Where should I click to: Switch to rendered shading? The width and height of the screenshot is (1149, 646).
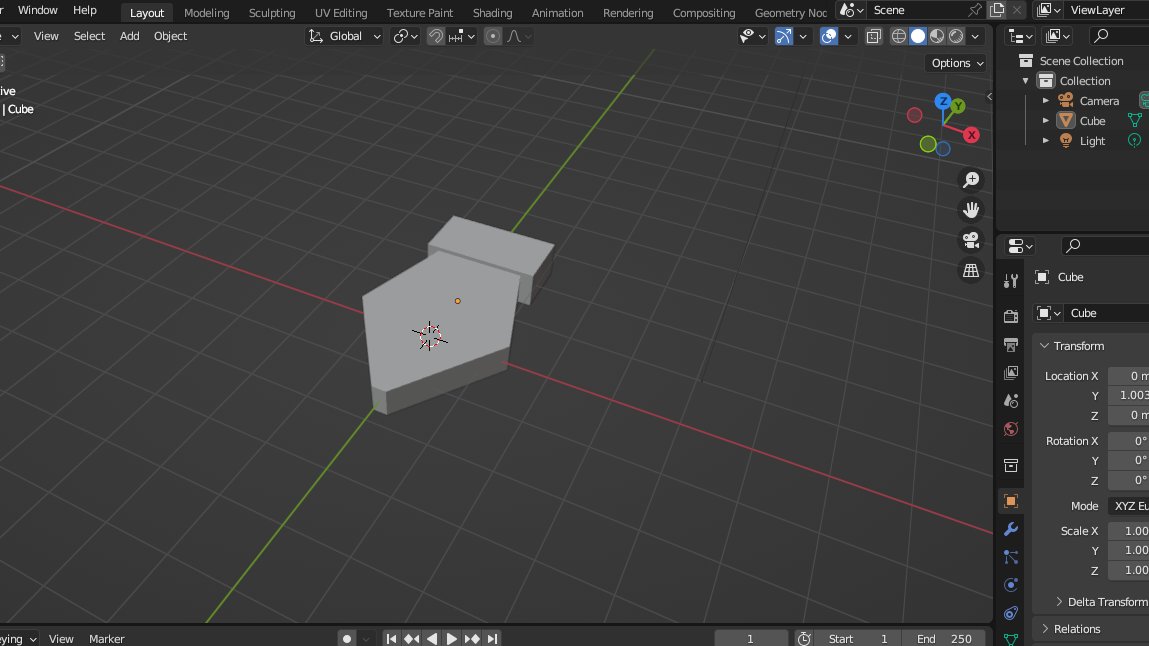pyautogui.click(x=956, y=36)
